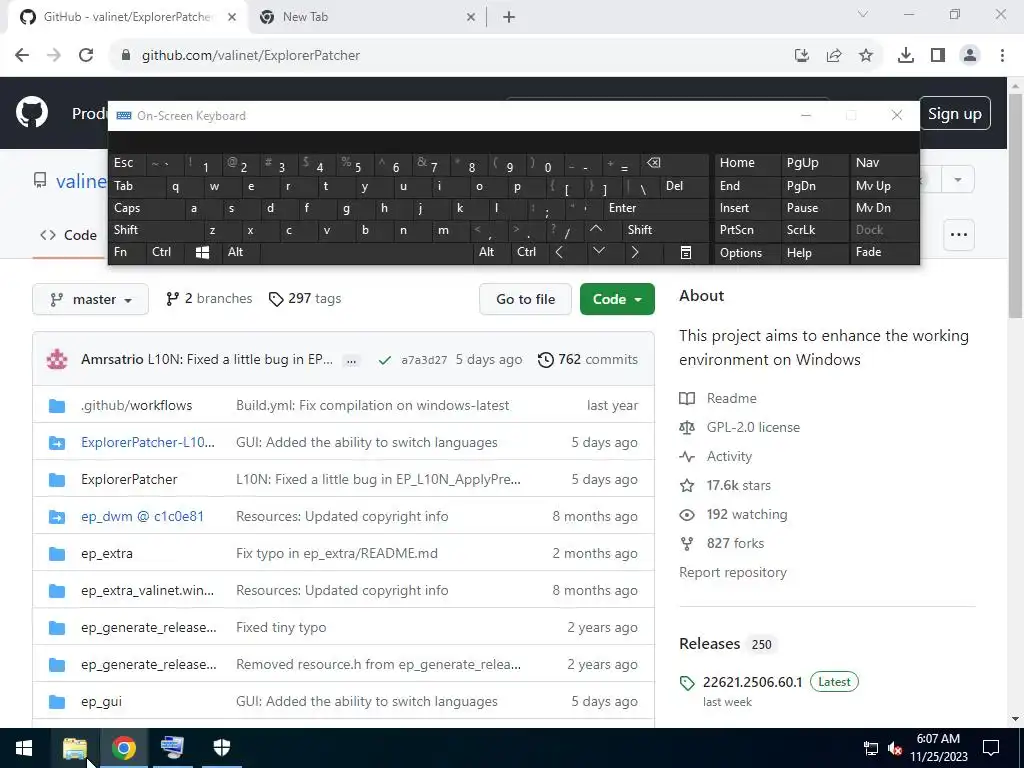
Task: Click Enter key on On-Screen Keyboard
Action: click(656, 208)
